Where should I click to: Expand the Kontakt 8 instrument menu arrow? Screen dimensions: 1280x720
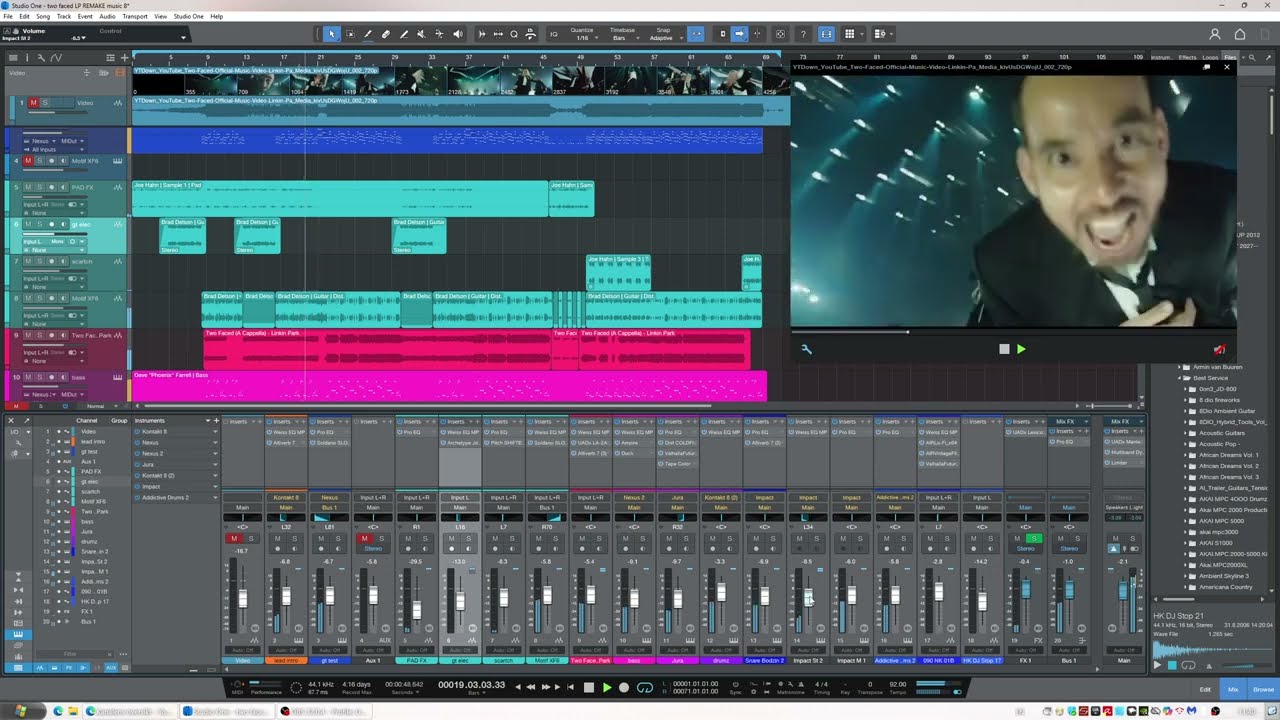tap(215, 432)
